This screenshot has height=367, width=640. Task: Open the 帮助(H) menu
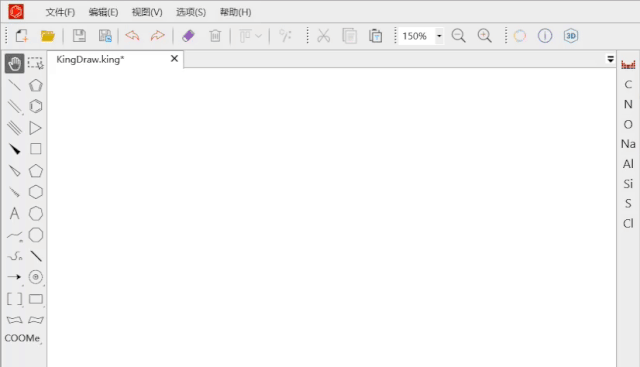(x=236, y=12)
